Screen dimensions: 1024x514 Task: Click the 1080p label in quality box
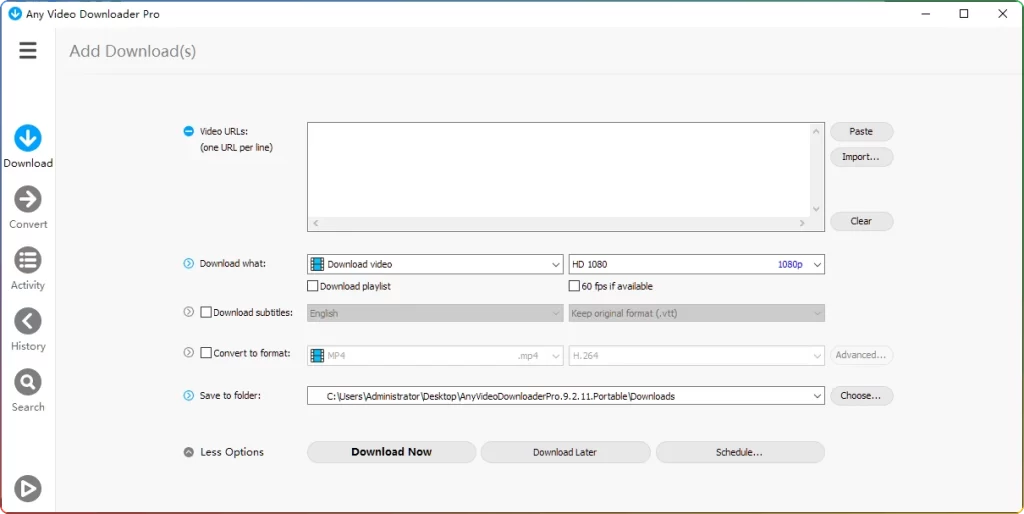coord(790,265)
